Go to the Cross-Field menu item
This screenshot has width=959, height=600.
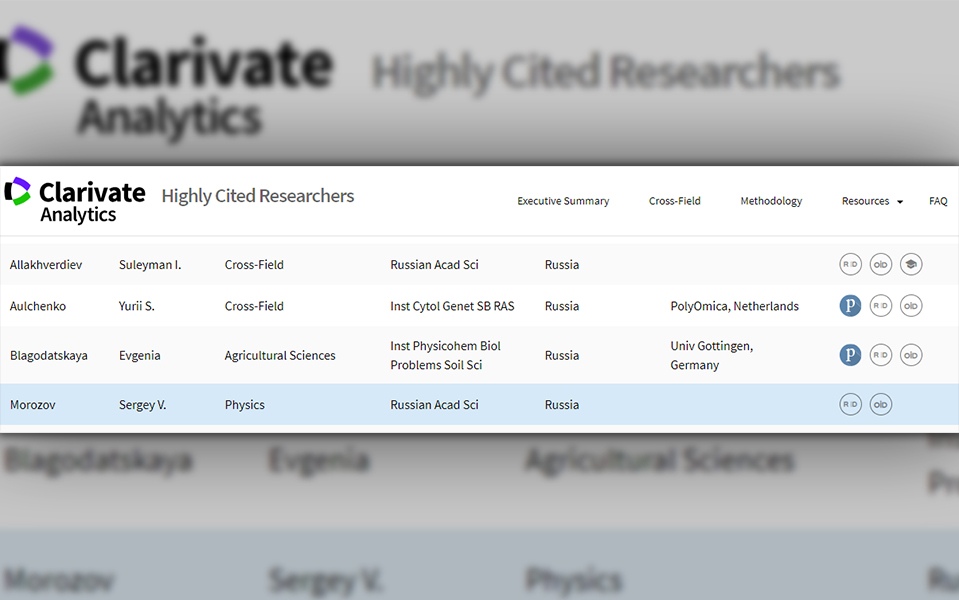[x=675, y=201]
